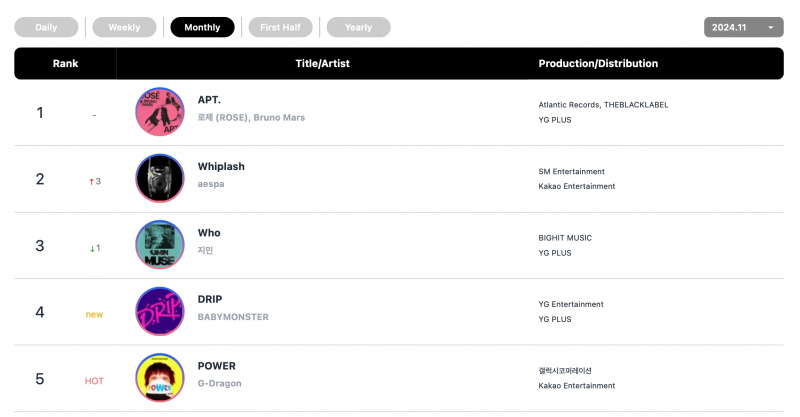Viewport: 800px width, 417px height.
Task: Open the Whiplash album cover thumbnail
Action: pyautogui.click(x=160, y=178)
